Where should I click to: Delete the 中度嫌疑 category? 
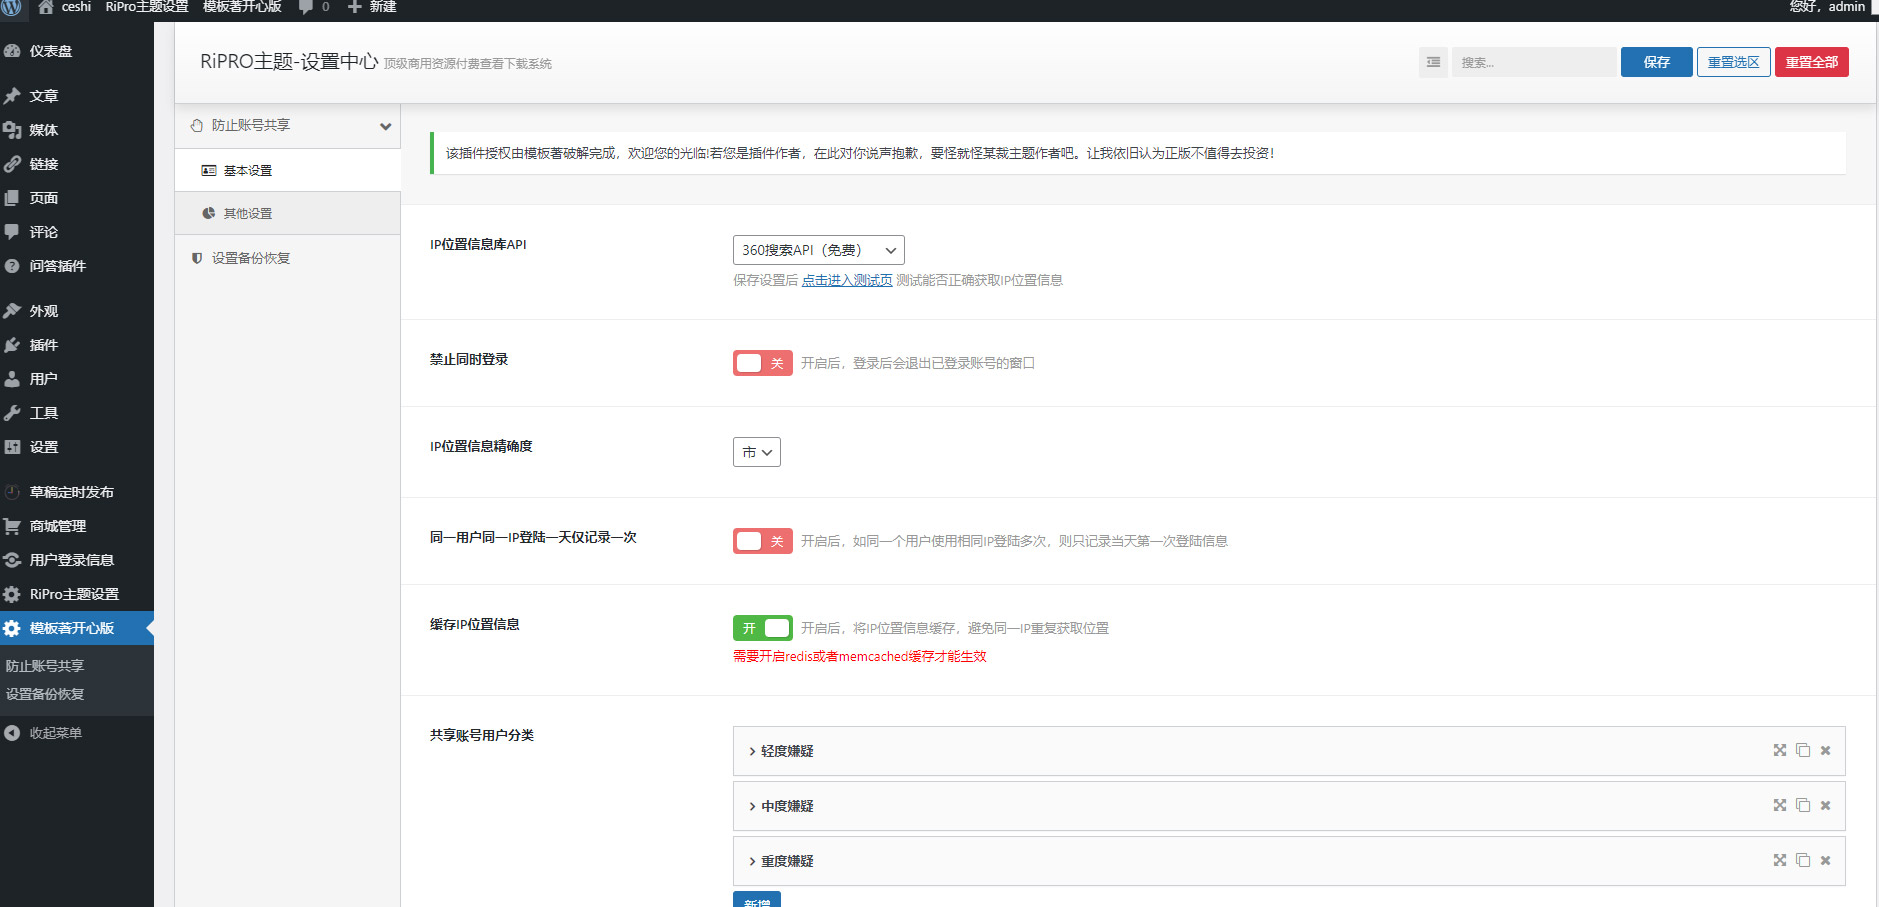[1825, 805]
